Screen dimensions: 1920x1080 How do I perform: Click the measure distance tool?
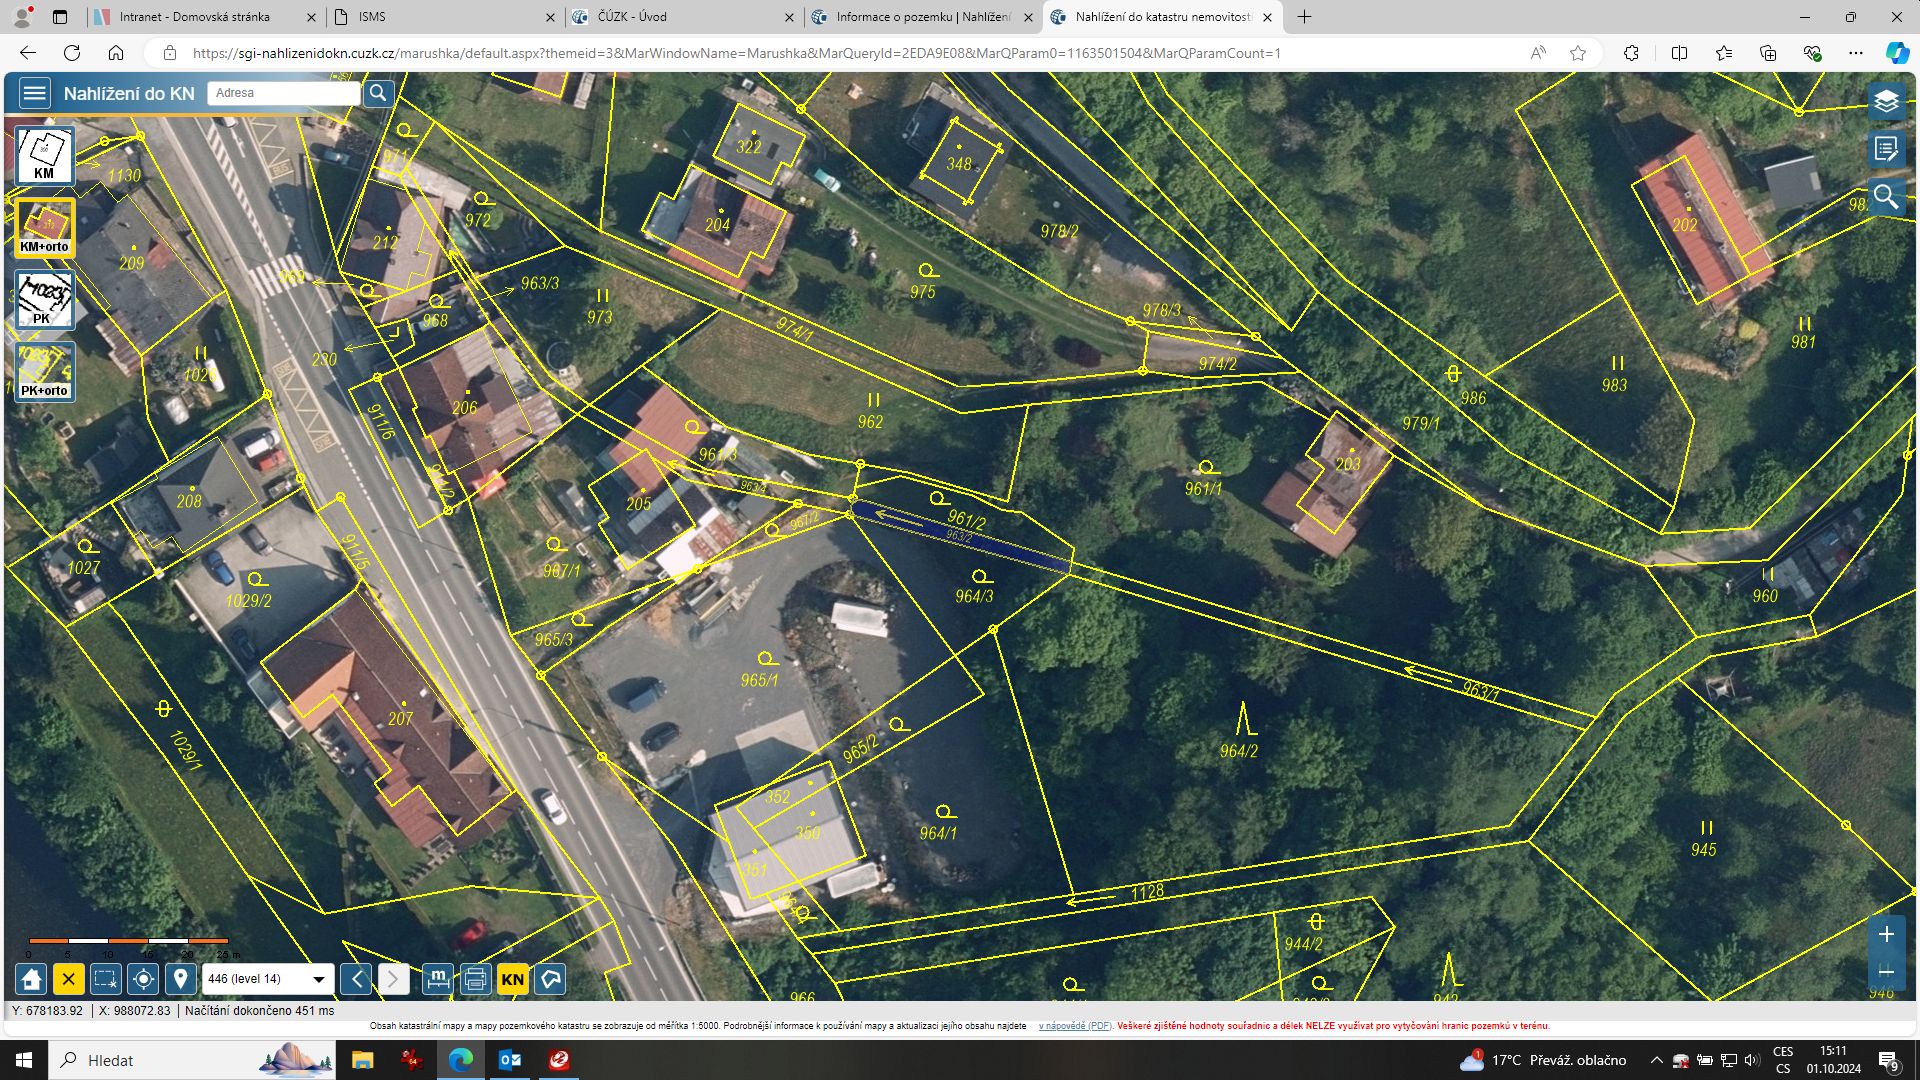coord(438,979)
